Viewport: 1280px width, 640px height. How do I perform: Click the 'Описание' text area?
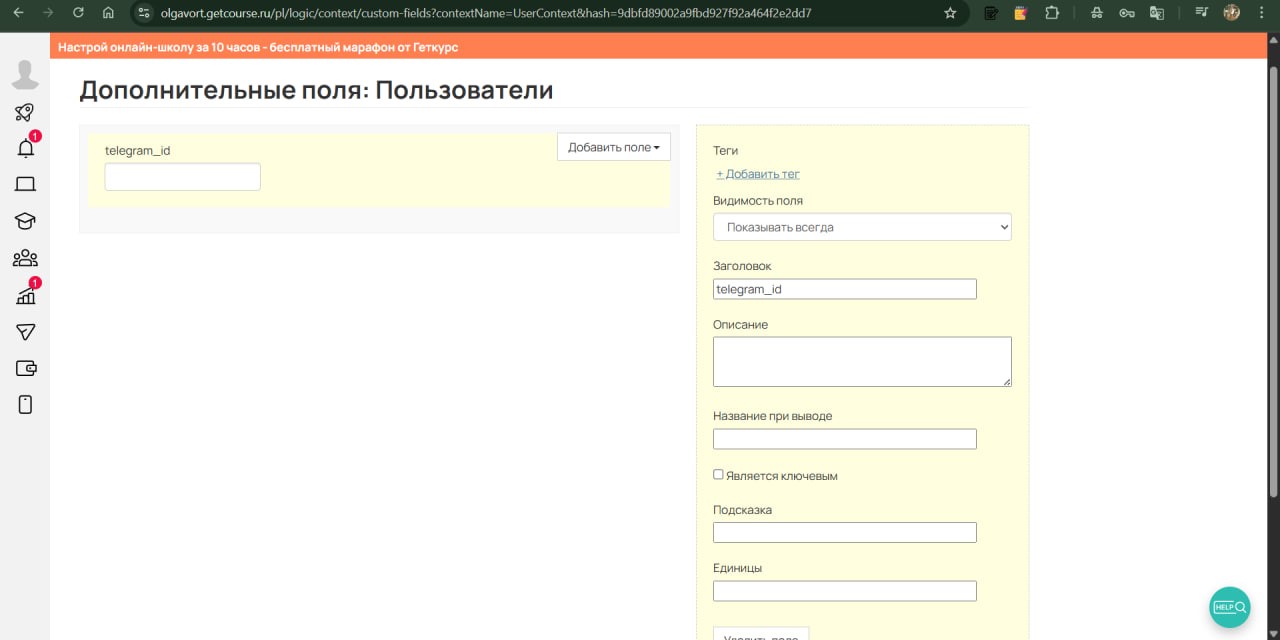[861, 361]
